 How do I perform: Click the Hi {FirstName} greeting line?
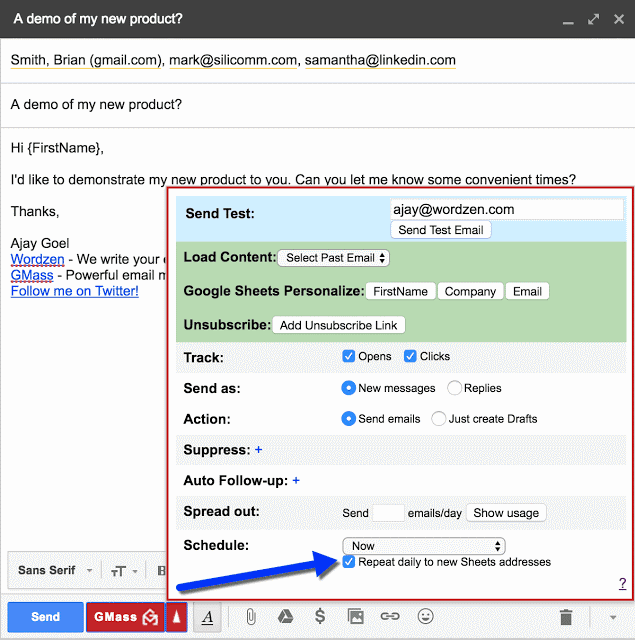[x=57, y=148]
